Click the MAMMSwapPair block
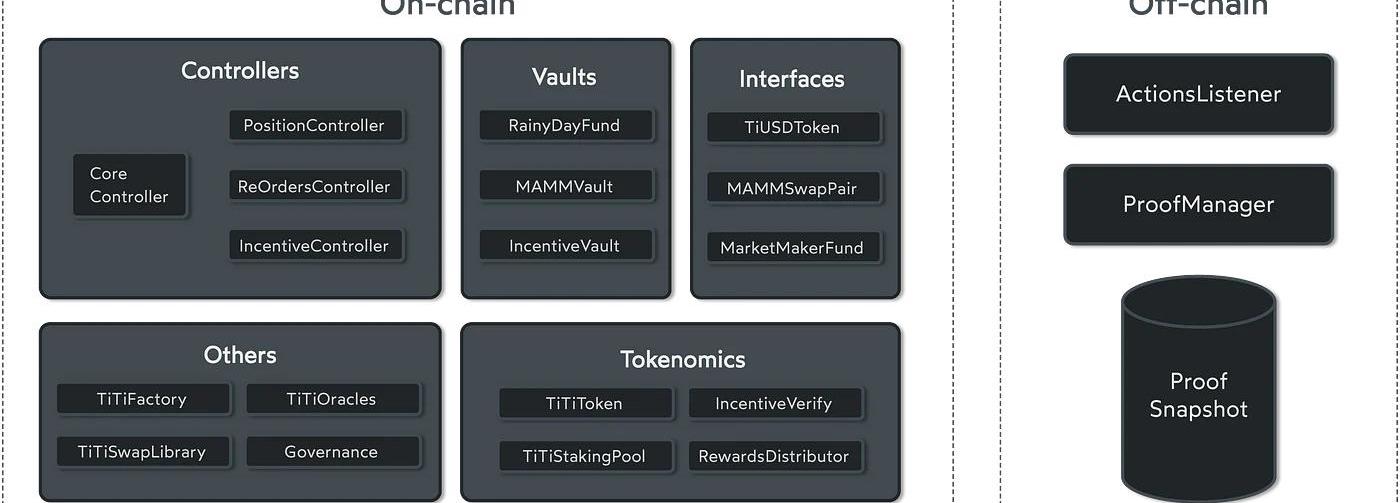 (792, 188)
